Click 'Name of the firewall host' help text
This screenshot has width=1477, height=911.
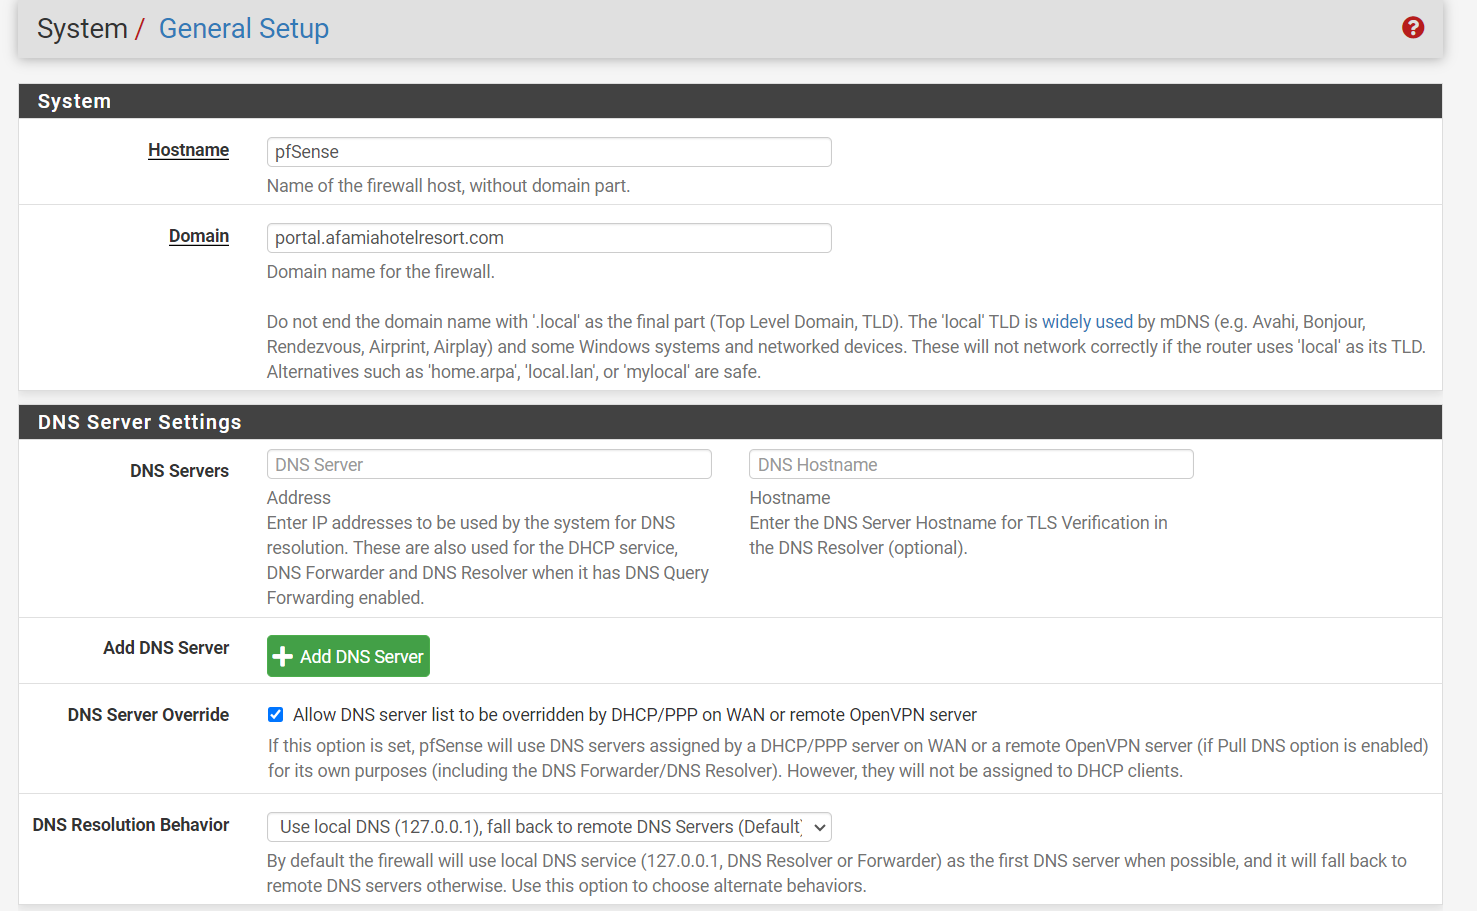tap(448, 186)
